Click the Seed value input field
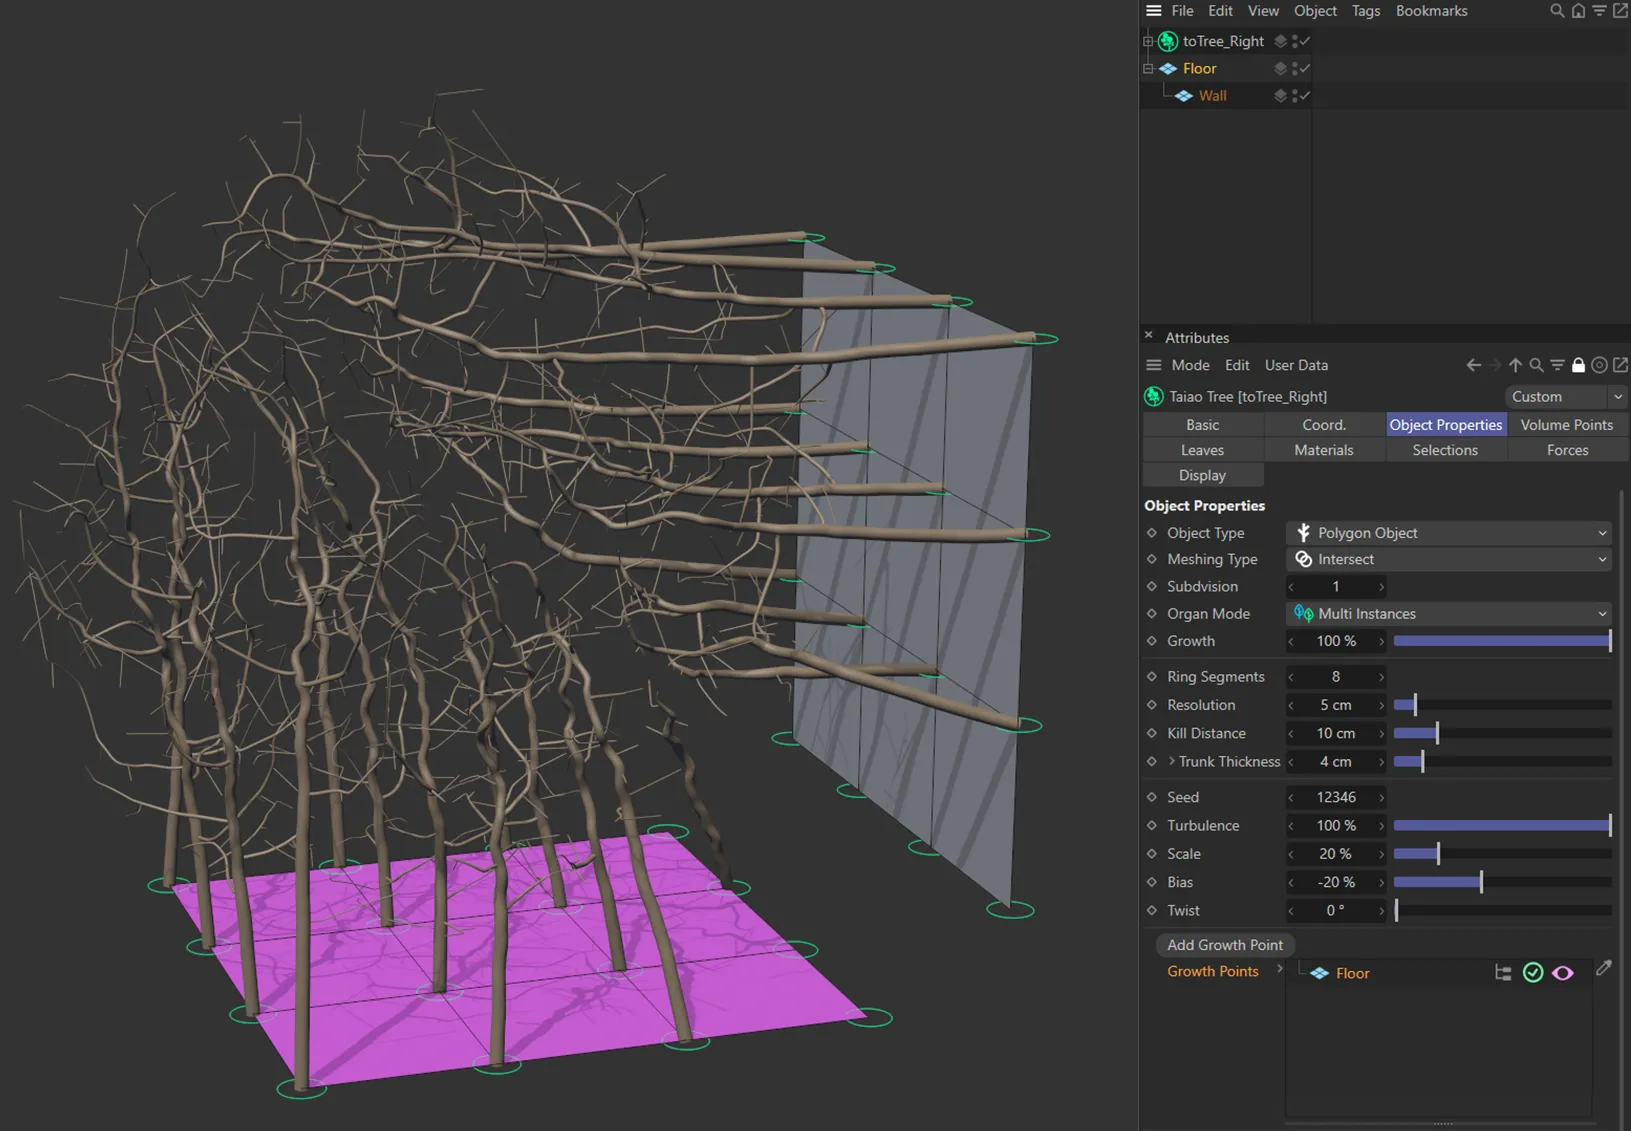1631x1131 pixels. 1335,797
